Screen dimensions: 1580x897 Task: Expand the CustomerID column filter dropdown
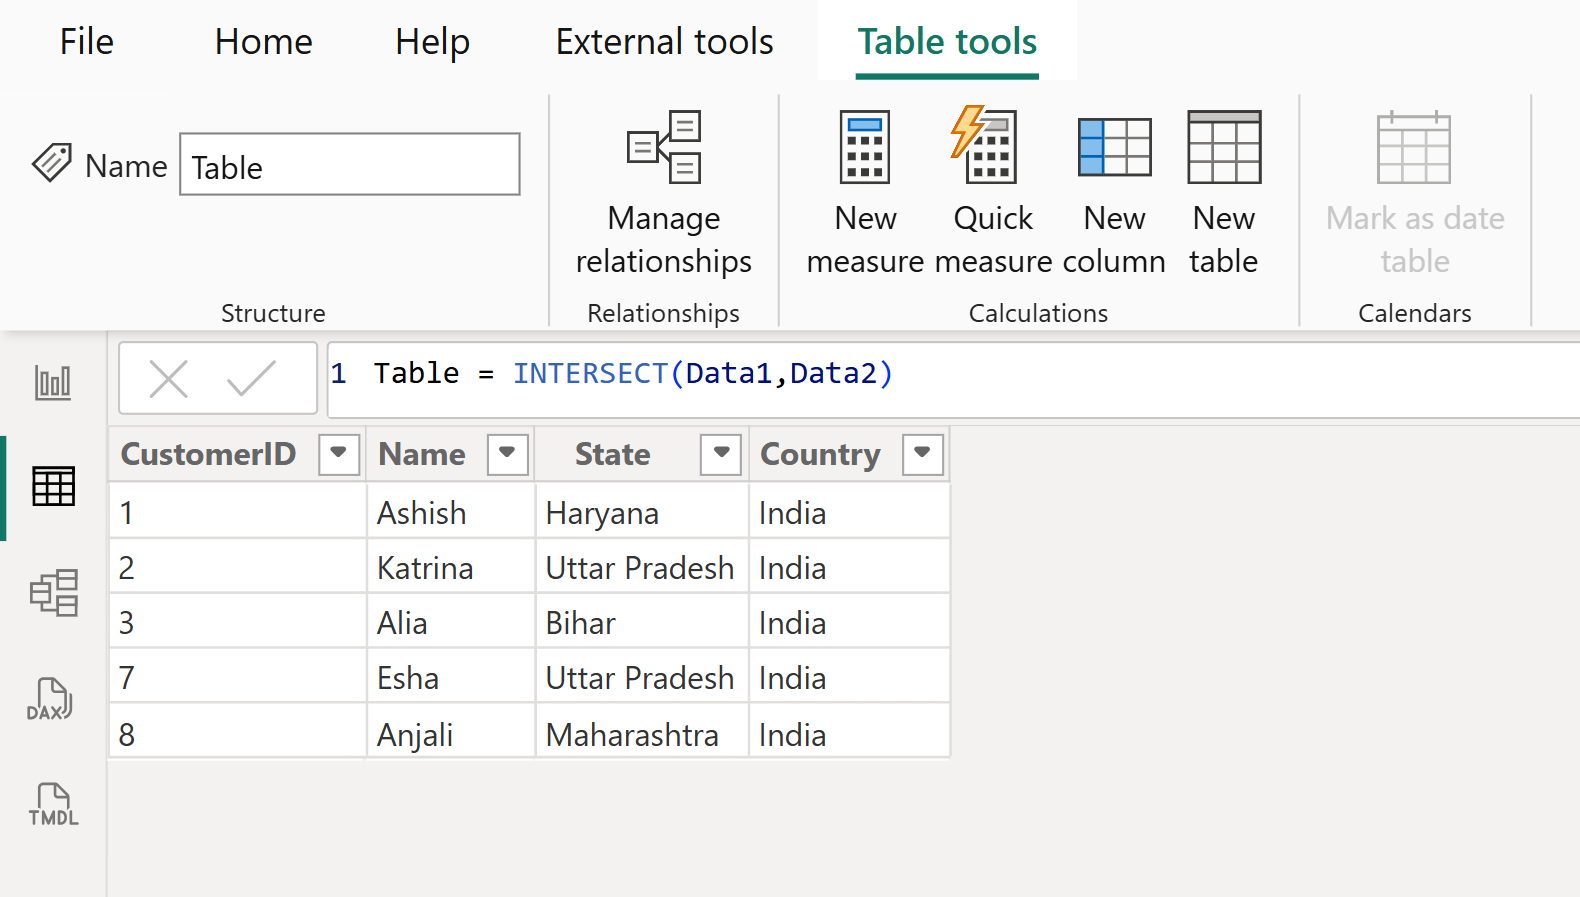pyautogui.click(x=339, y=454)
